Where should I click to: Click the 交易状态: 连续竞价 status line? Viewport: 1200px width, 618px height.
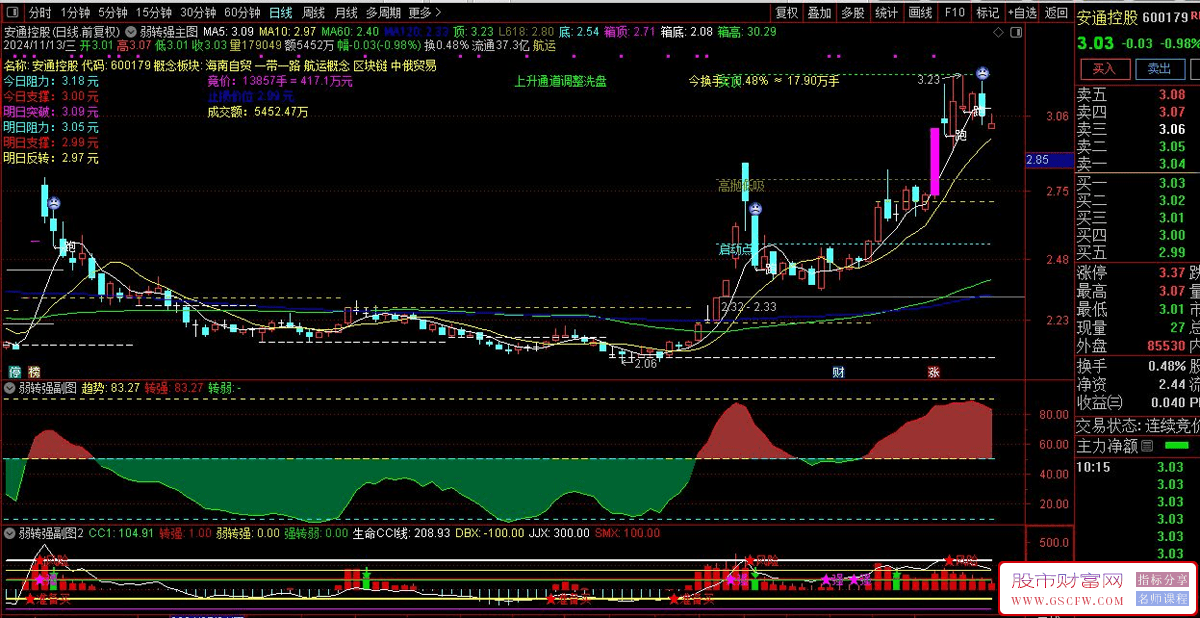coord(1137,426)
